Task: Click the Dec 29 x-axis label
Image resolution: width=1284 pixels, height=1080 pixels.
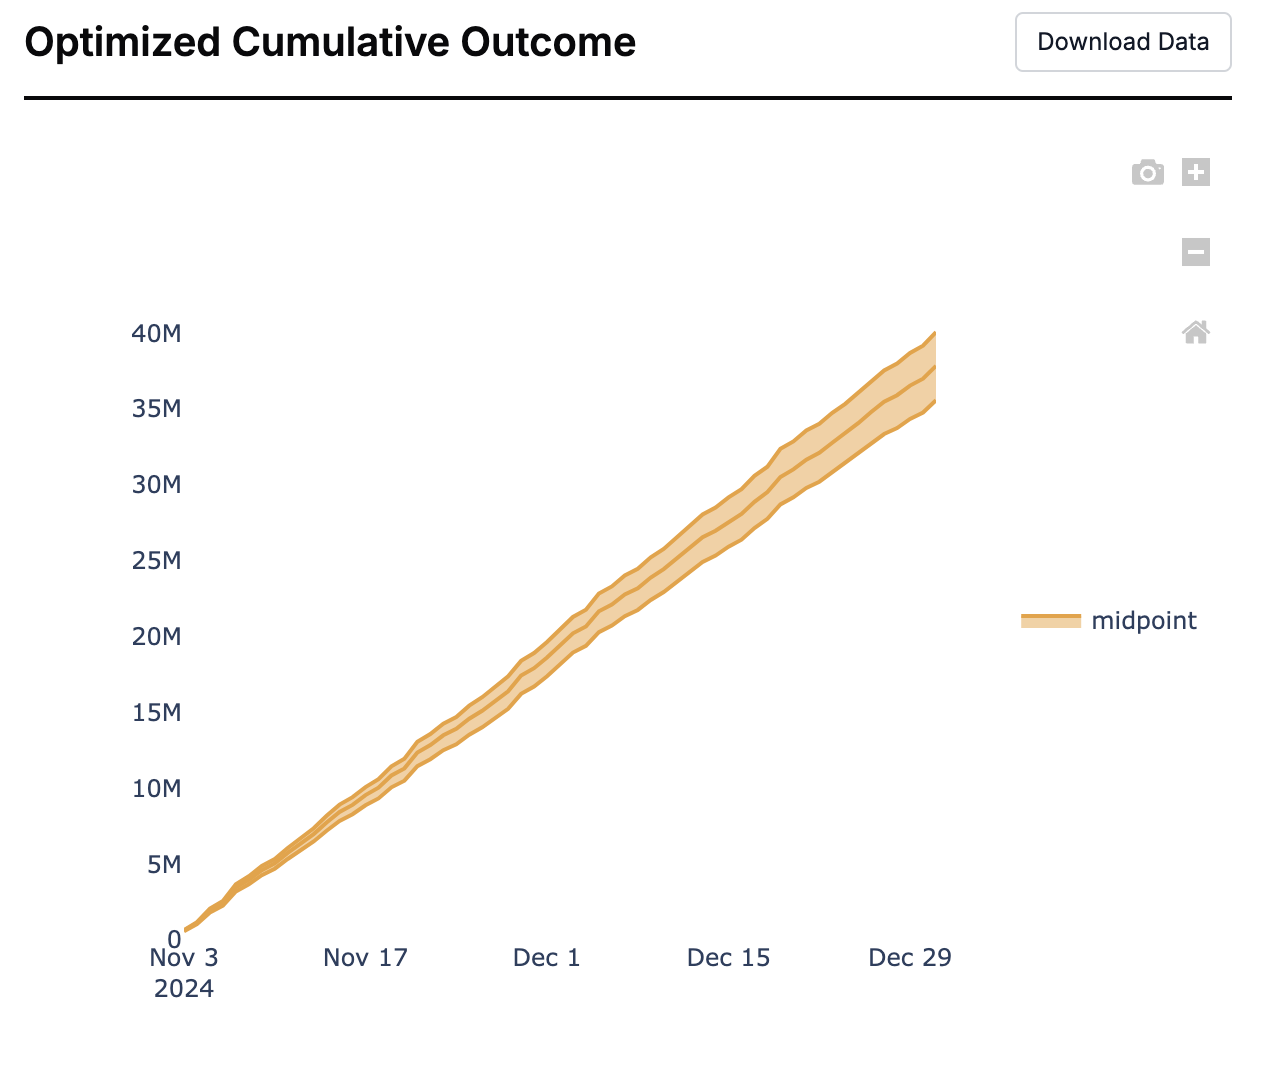Action: (910, 958)
